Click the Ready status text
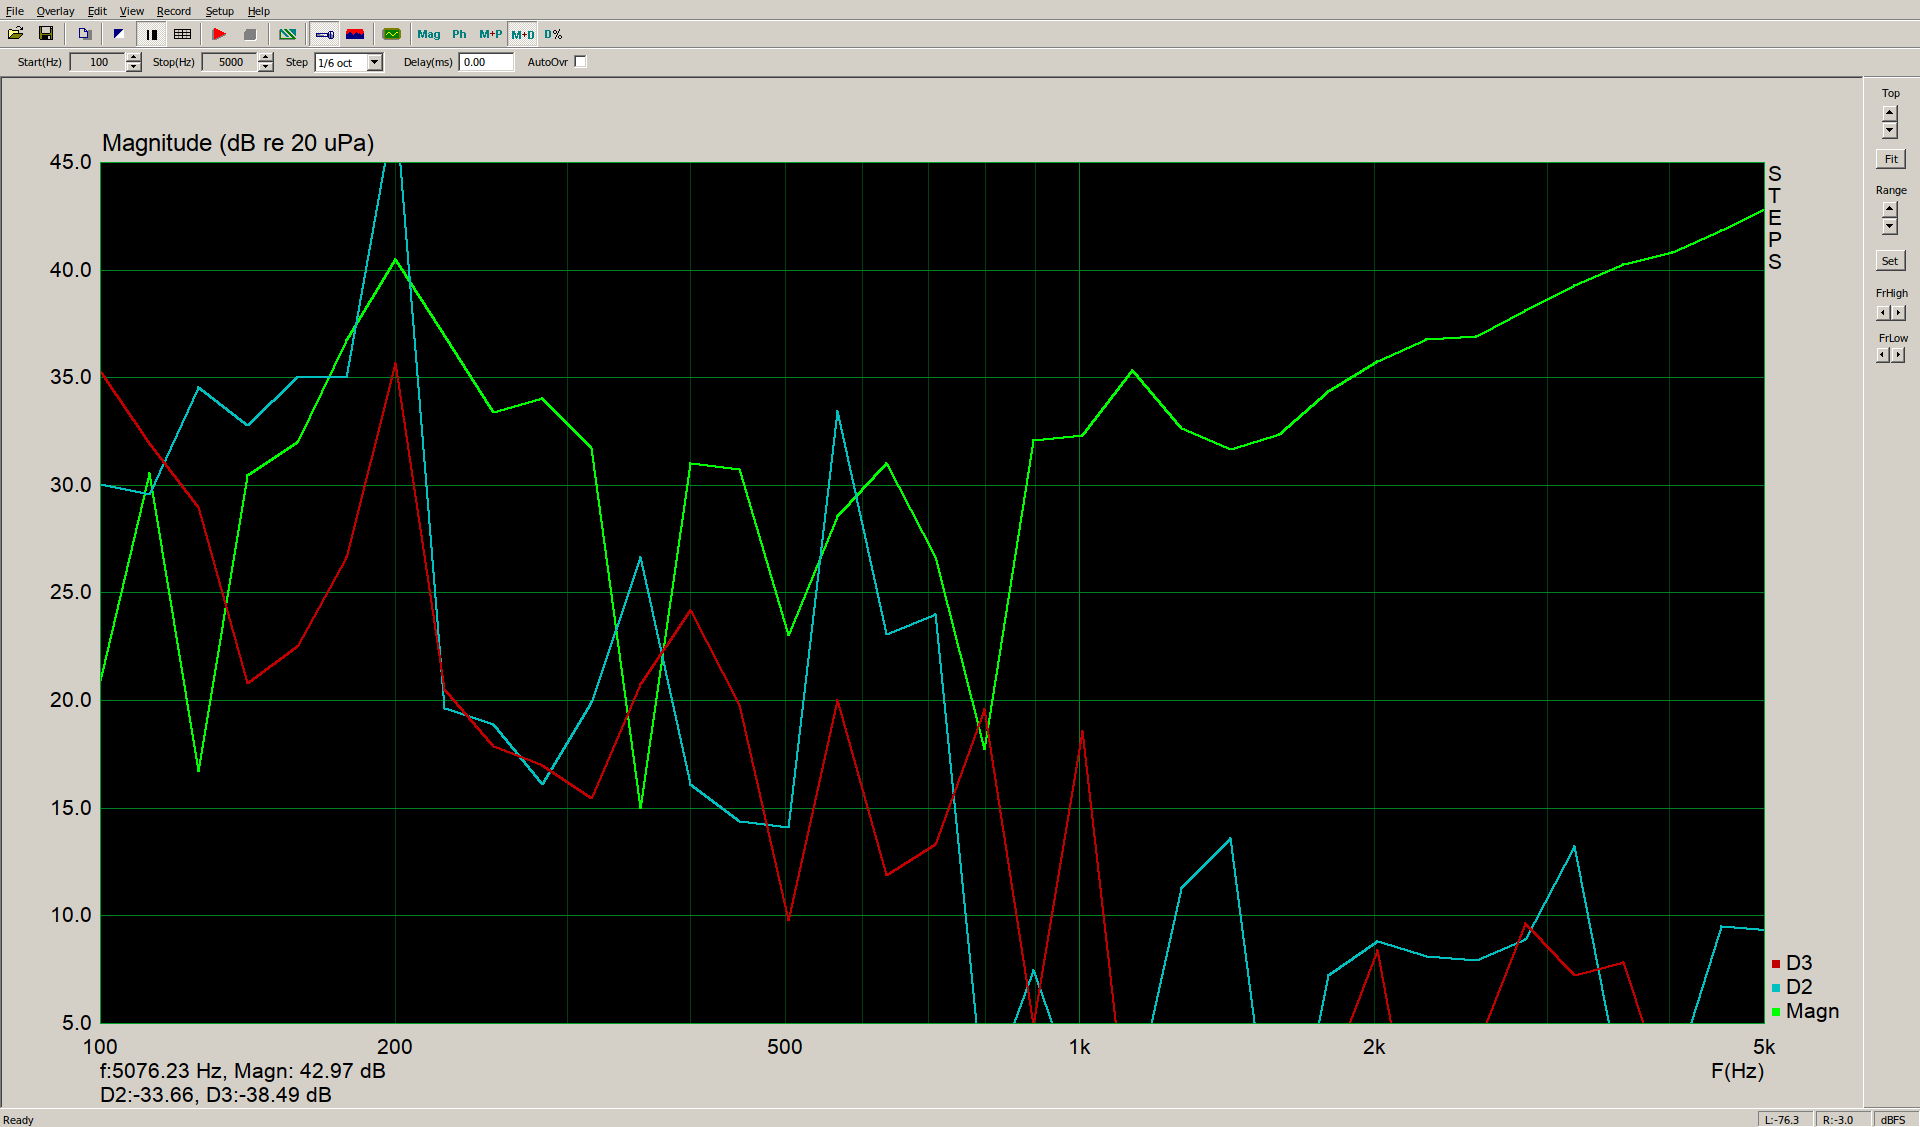The height and width of the screenshot is (1127, 1920). 19,1119
